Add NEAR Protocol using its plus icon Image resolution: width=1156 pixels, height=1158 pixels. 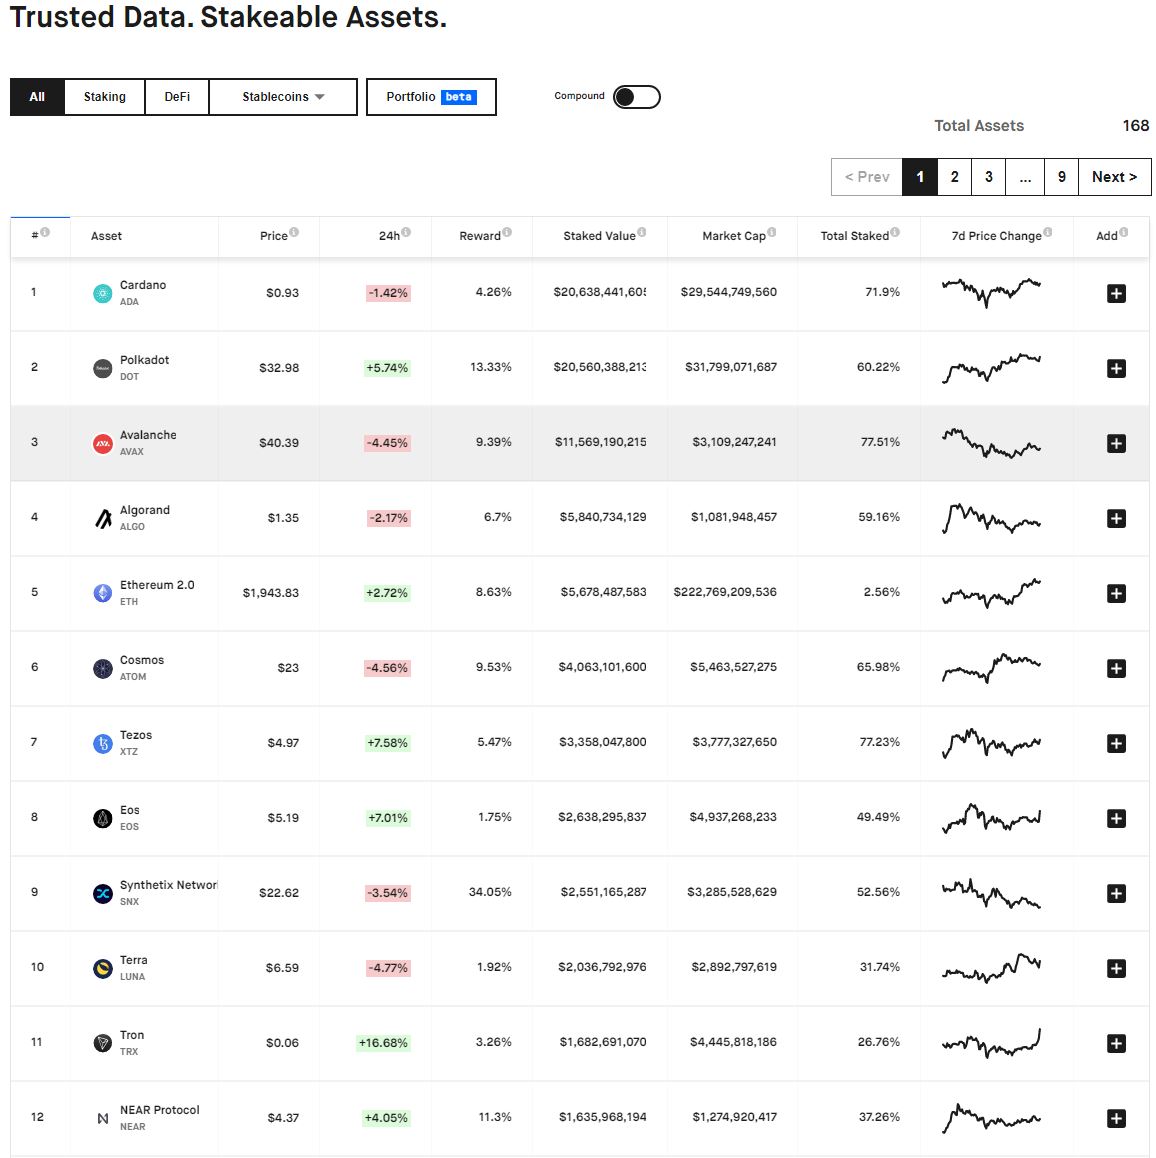pos(1115,1118)
